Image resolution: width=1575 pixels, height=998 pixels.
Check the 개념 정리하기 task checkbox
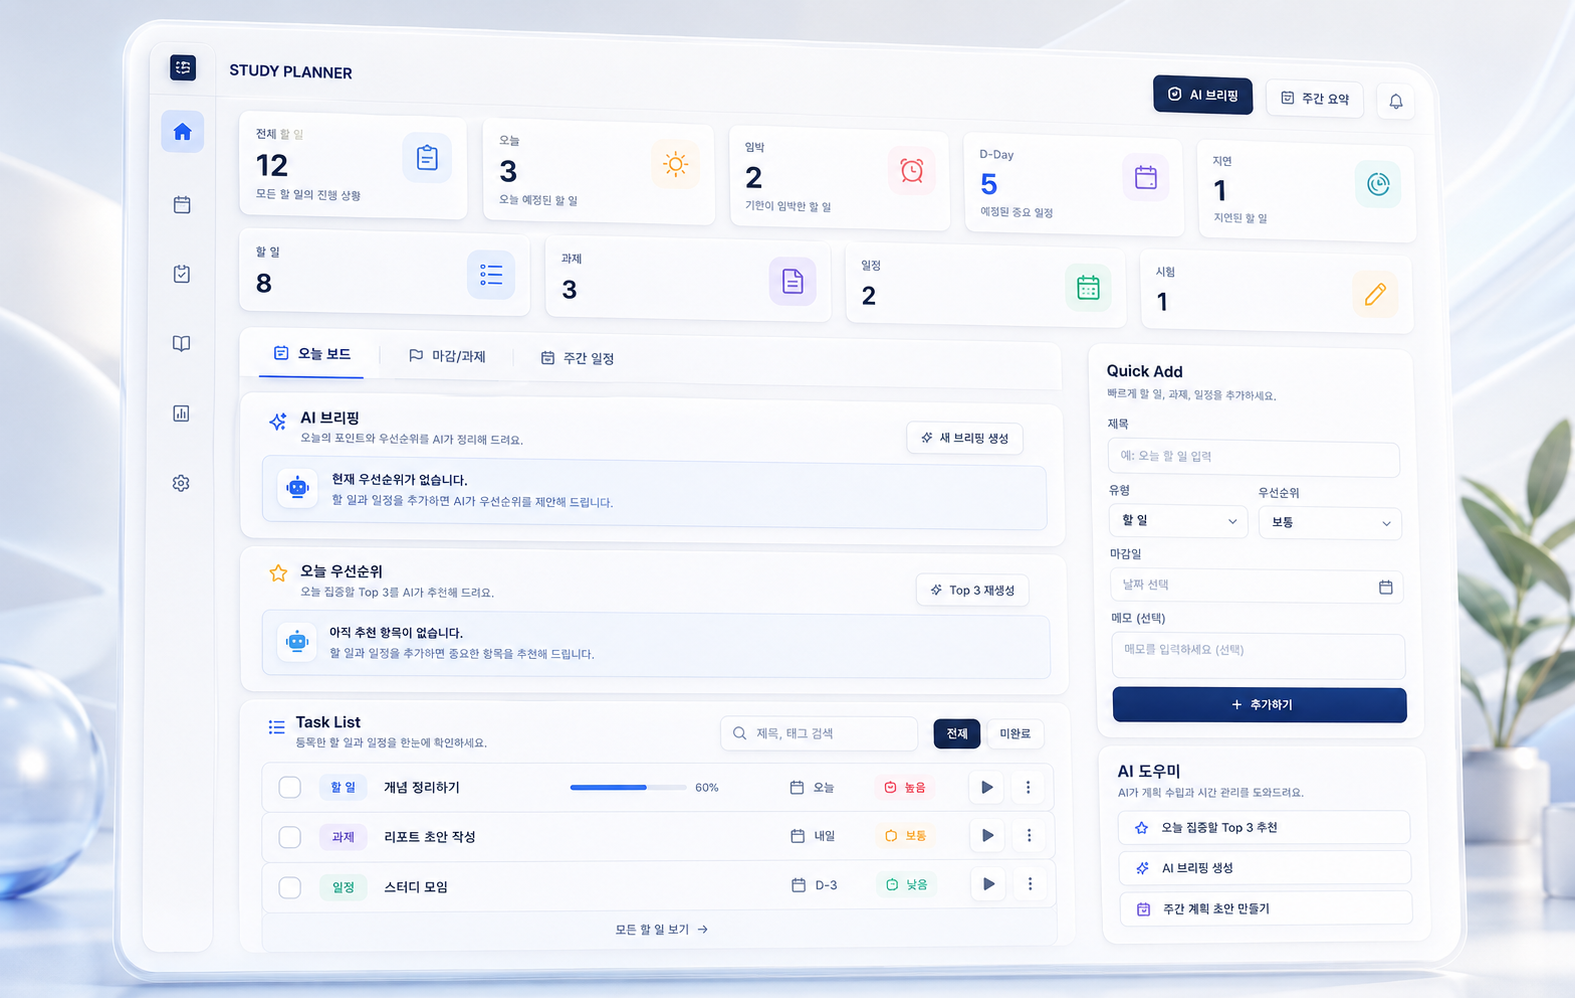[290, 787]
